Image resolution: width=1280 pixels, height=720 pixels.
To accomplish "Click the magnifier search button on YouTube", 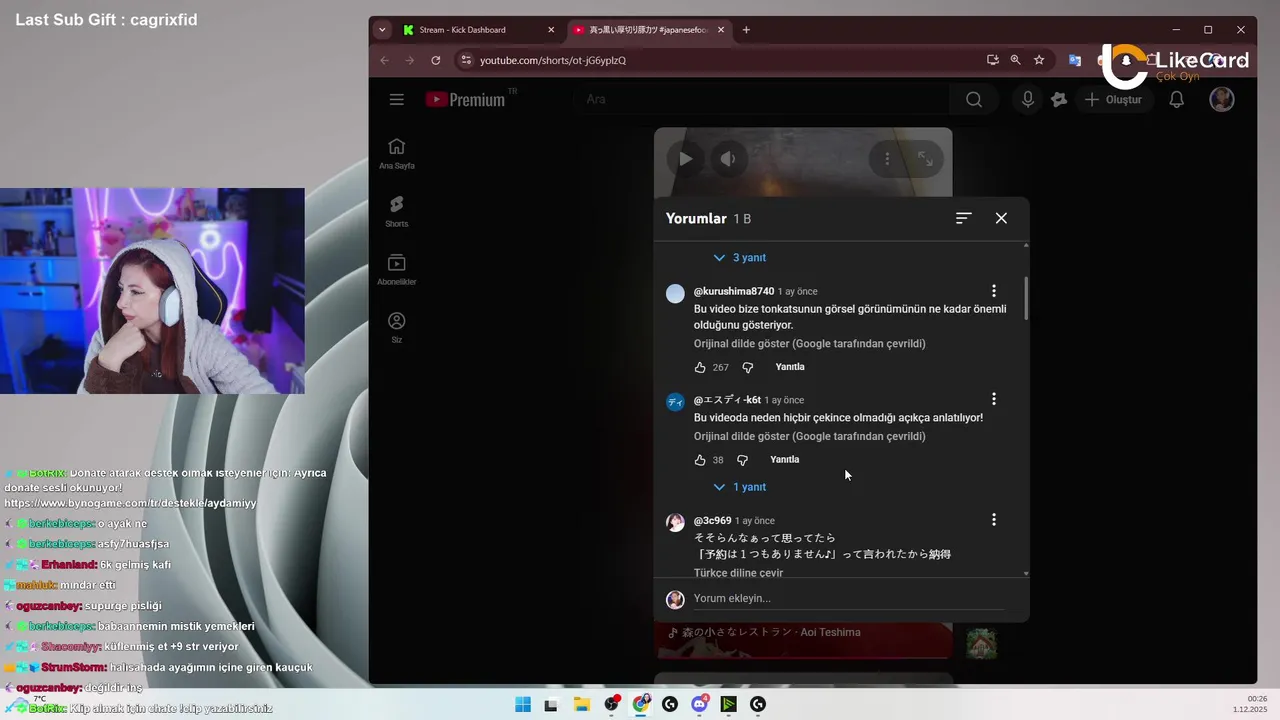I will (x=974, y=99).
